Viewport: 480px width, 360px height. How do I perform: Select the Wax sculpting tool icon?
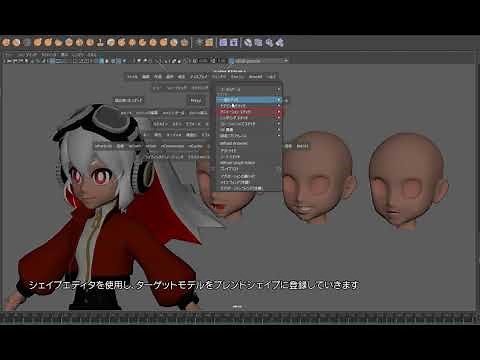pos(111,43)
